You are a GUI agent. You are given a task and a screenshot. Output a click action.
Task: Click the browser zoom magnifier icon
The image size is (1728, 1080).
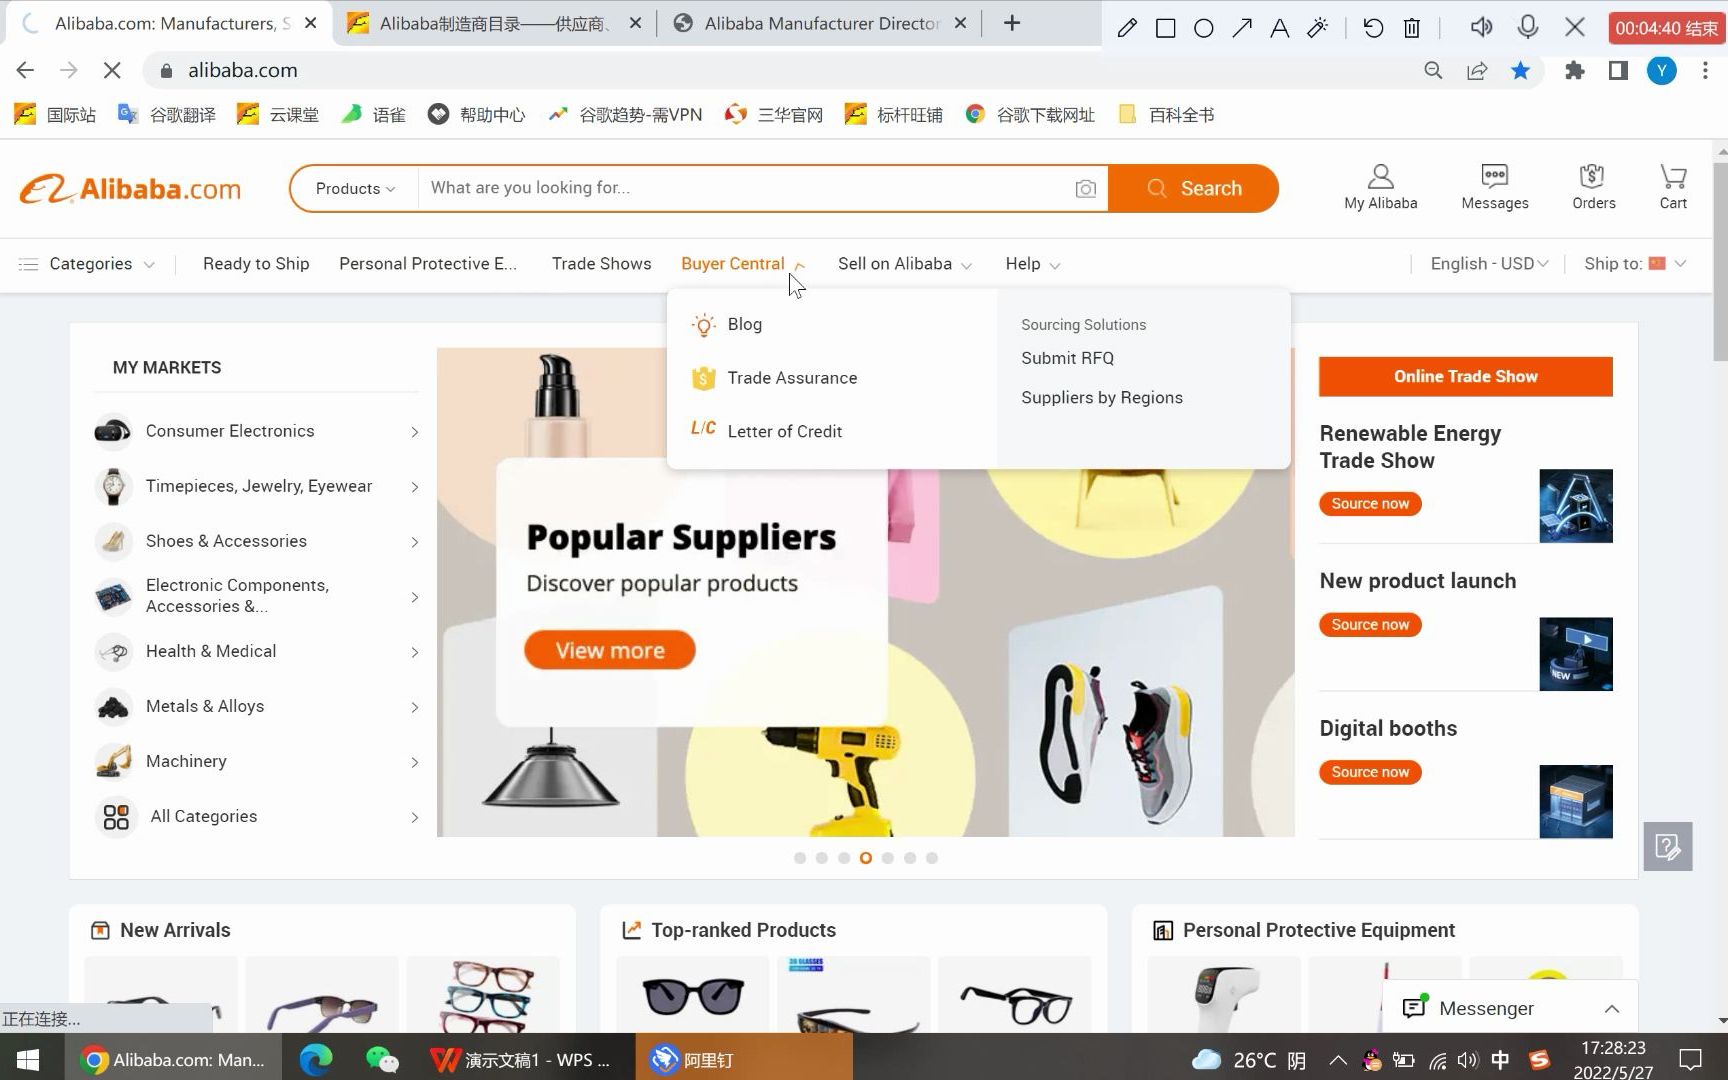[x=1433, y=70]
